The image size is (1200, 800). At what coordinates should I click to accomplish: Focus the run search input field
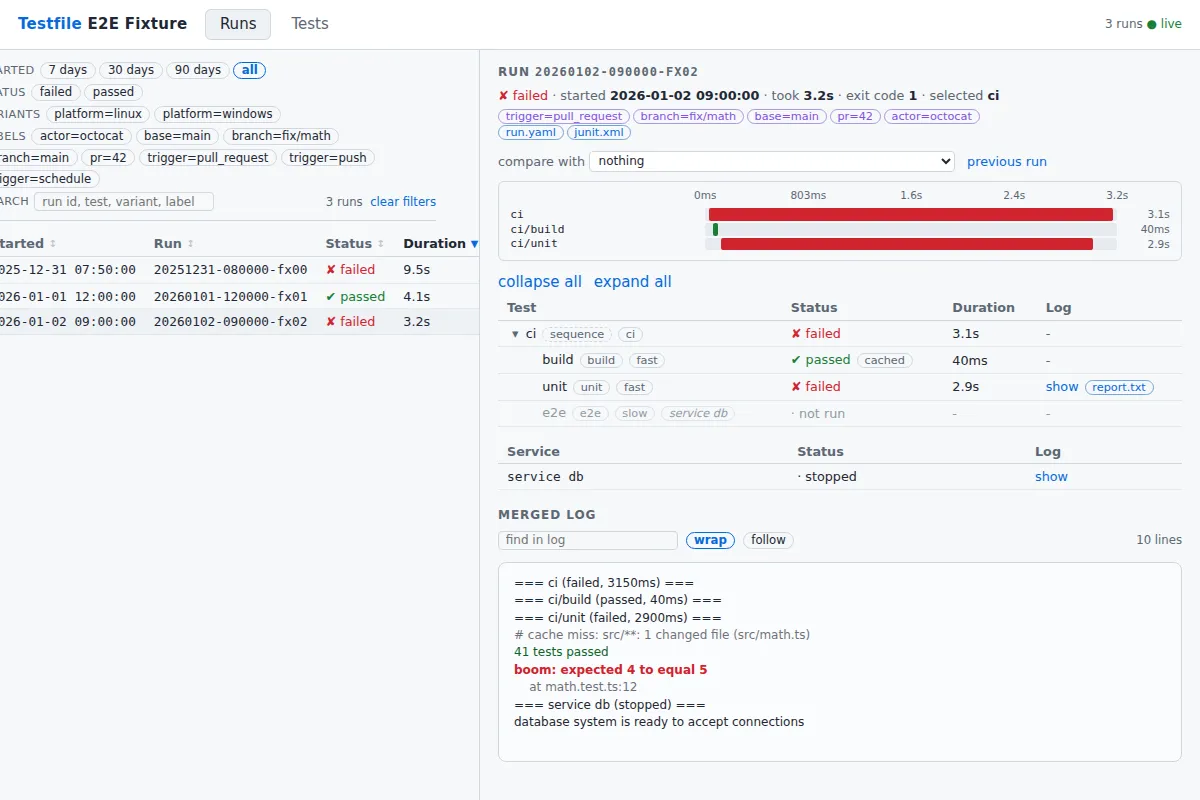point(124,202)
